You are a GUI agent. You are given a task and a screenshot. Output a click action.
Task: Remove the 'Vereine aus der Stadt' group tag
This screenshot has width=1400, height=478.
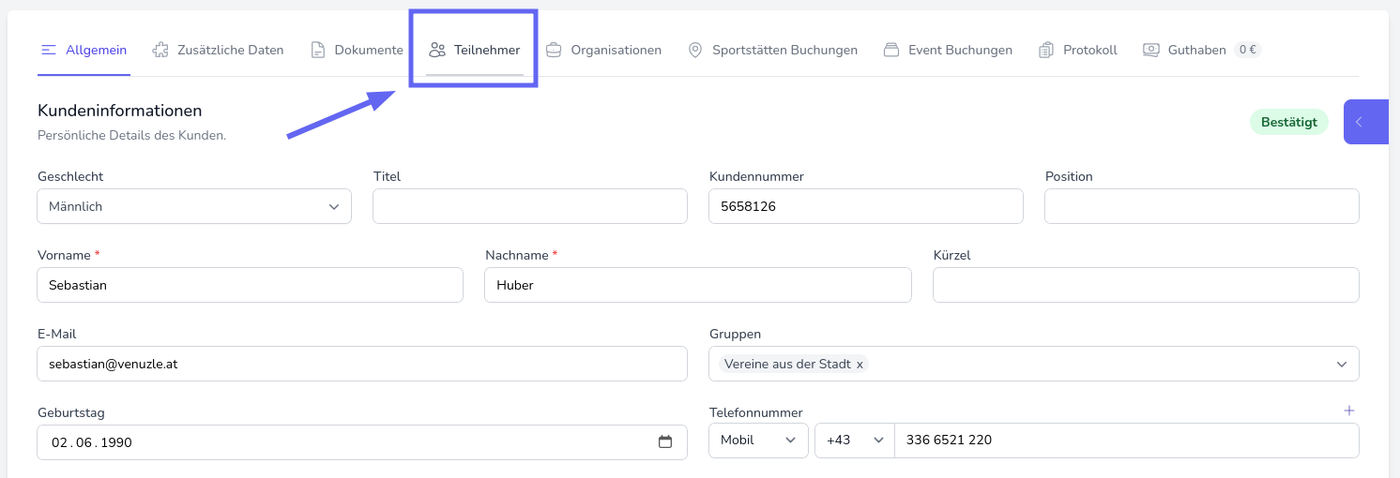coord(860,364)
